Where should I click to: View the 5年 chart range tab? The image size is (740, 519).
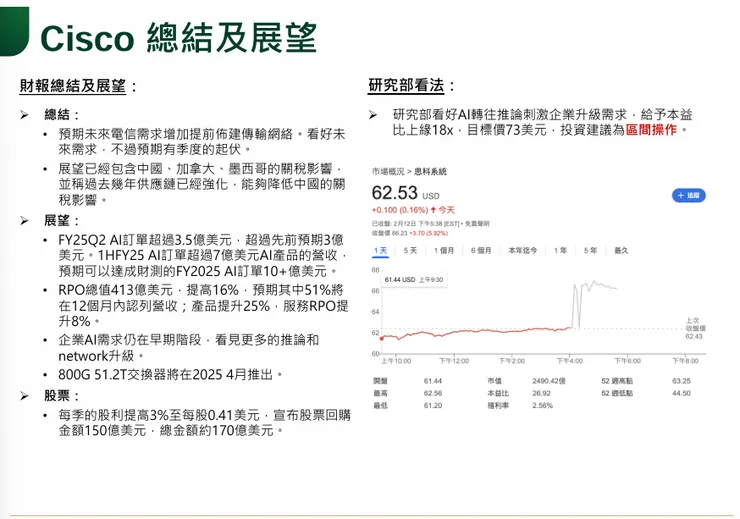pyautogui.click(x=590, y=251)
